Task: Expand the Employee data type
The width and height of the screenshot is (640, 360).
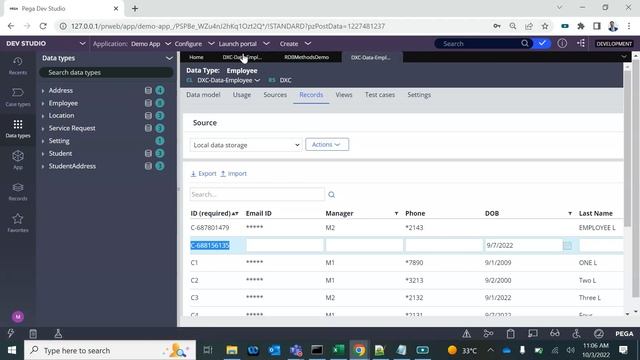Action: [x=43, y=103]
